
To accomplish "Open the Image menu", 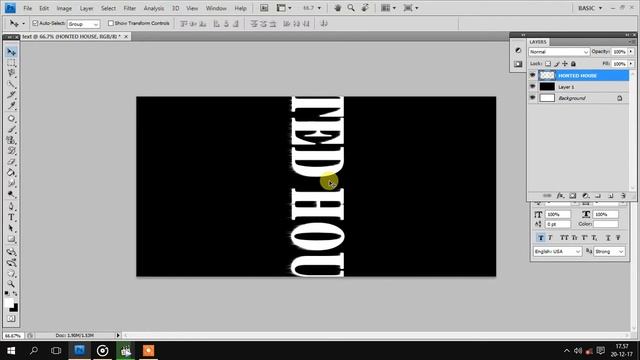I will [64, 8].
